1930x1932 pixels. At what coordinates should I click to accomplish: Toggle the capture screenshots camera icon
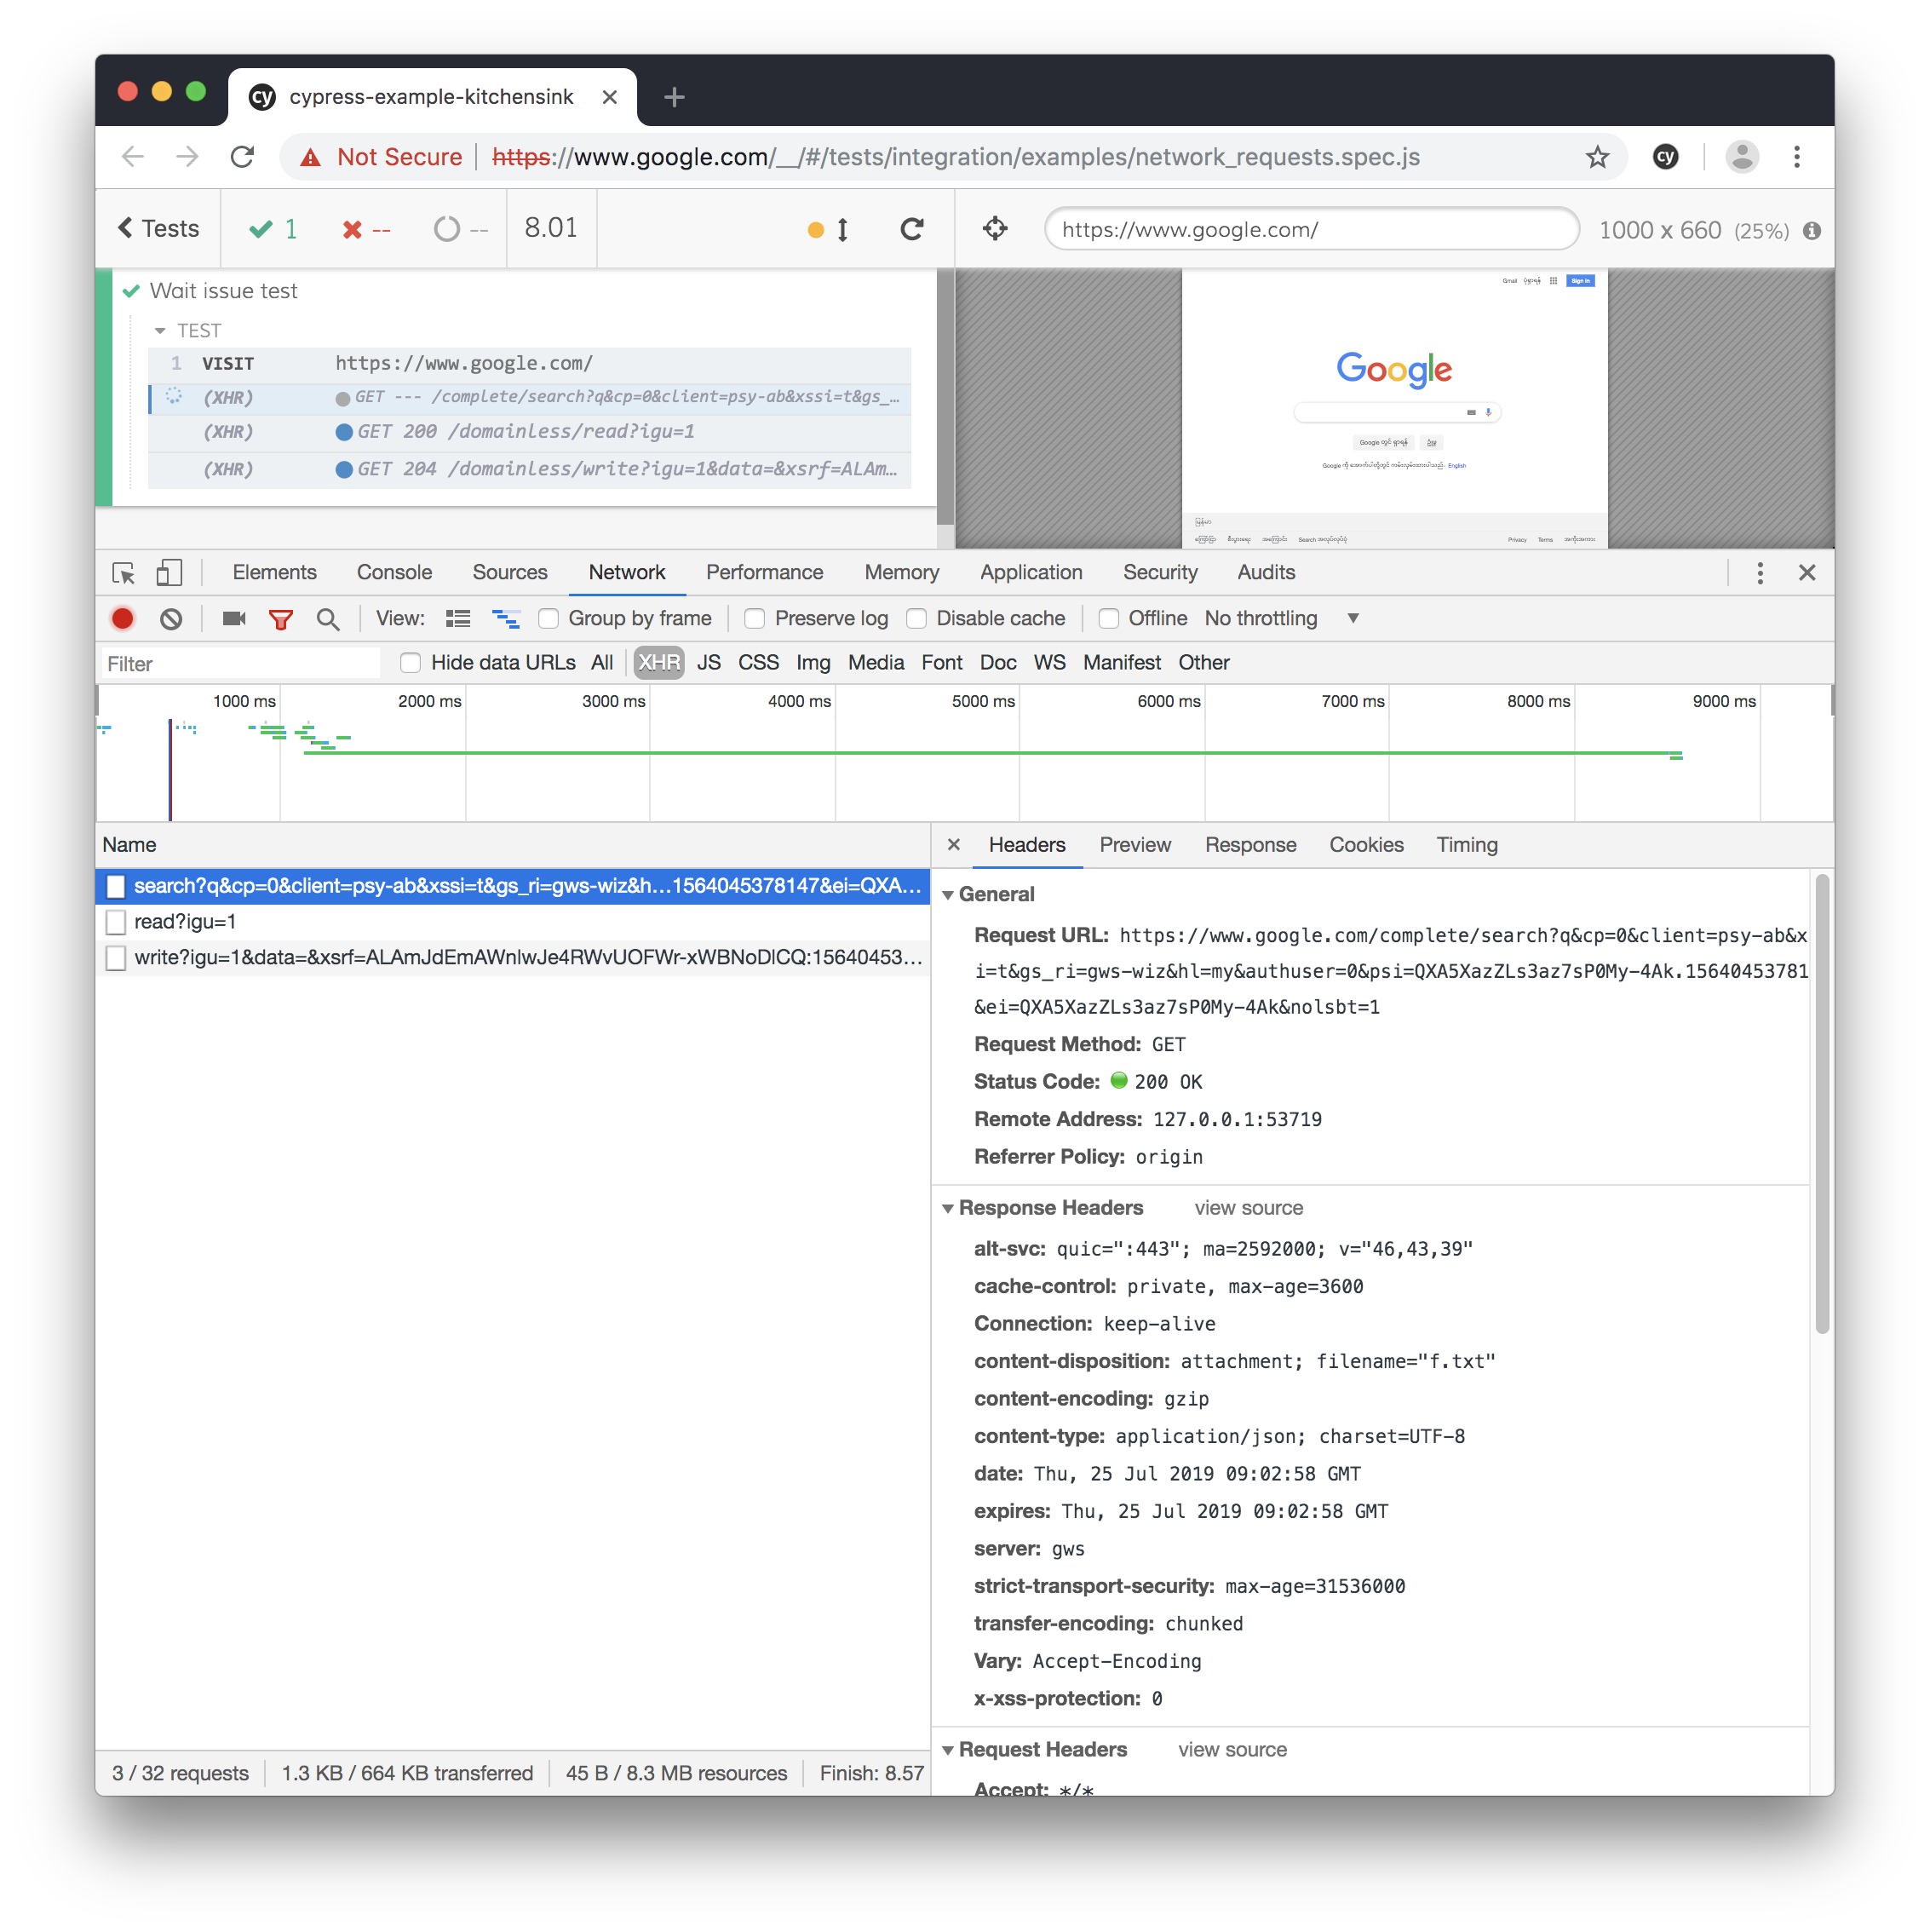tap(234, 619)
